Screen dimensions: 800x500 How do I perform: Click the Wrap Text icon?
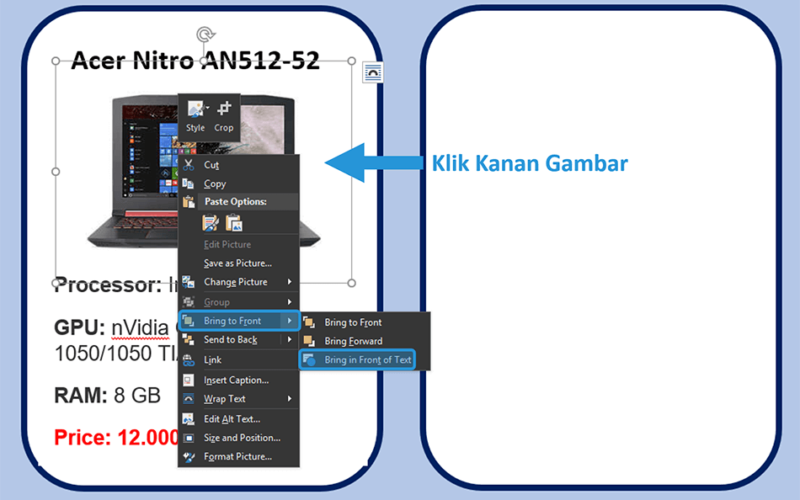click(x=188, y=399)
